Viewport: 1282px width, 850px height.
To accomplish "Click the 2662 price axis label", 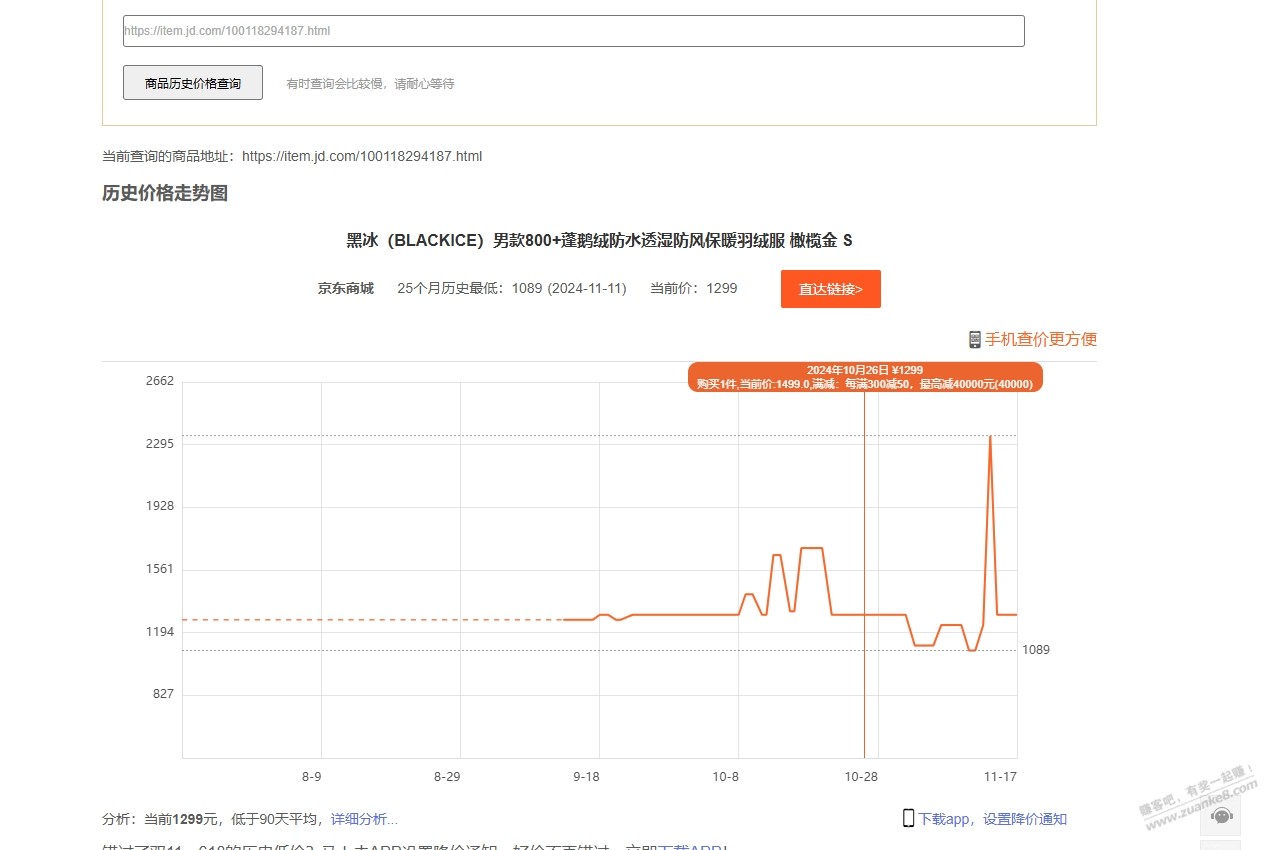I will point(160,381).
